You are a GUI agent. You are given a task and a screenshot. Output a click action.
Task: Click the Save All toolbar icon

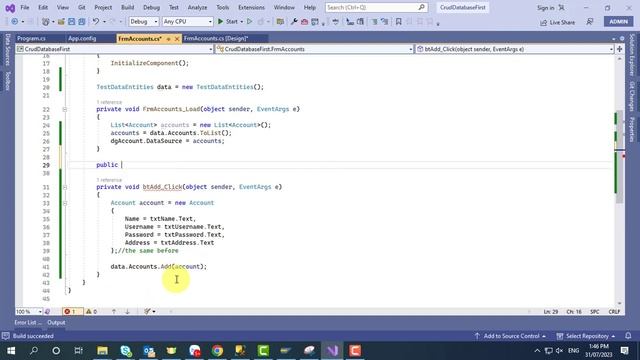click(82, 22)
